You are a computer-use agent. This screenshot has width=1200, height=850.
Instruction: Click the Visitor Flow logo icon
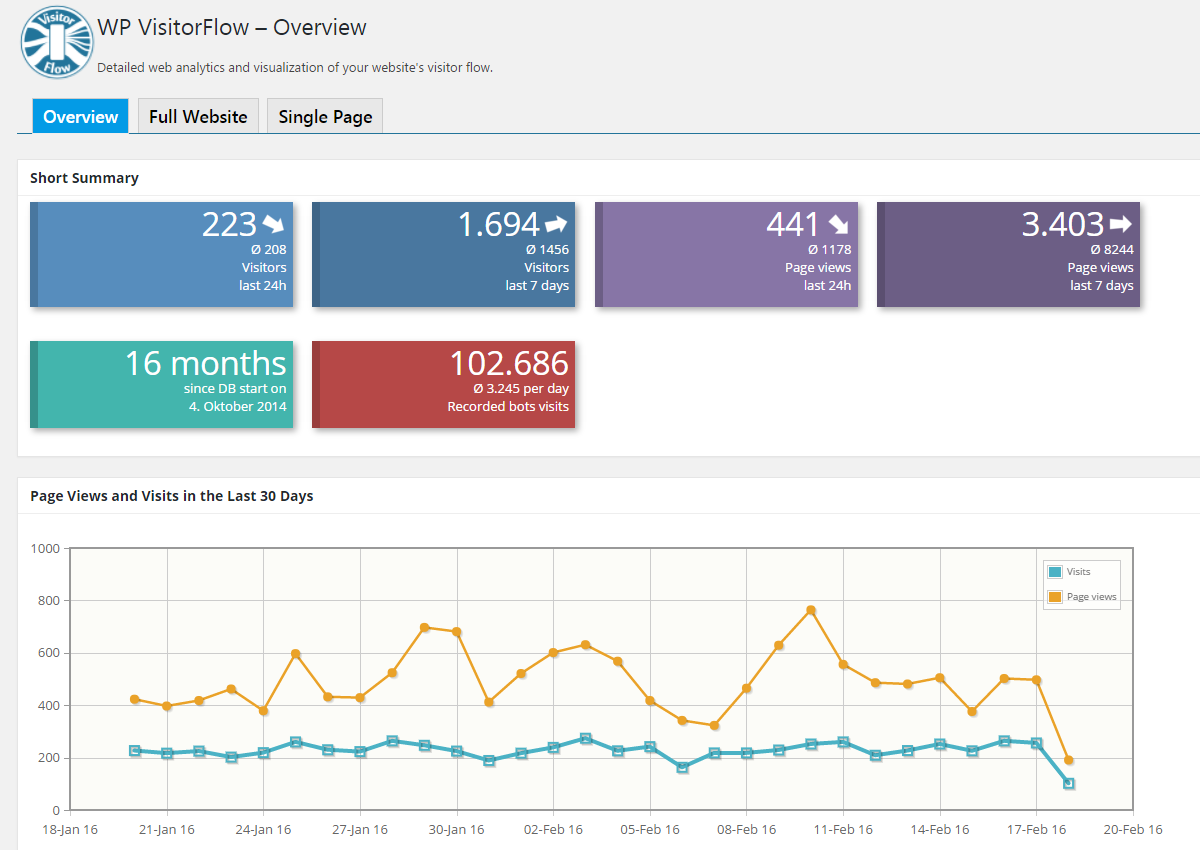coord(57,42)
